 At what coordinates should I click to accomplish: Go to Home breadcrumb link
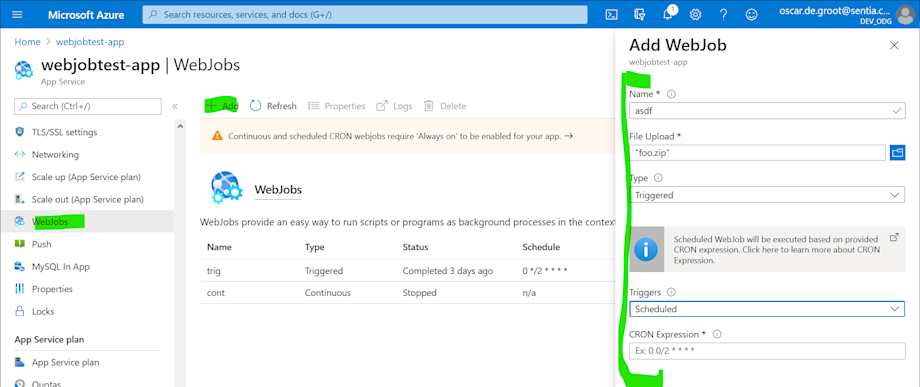28,42
